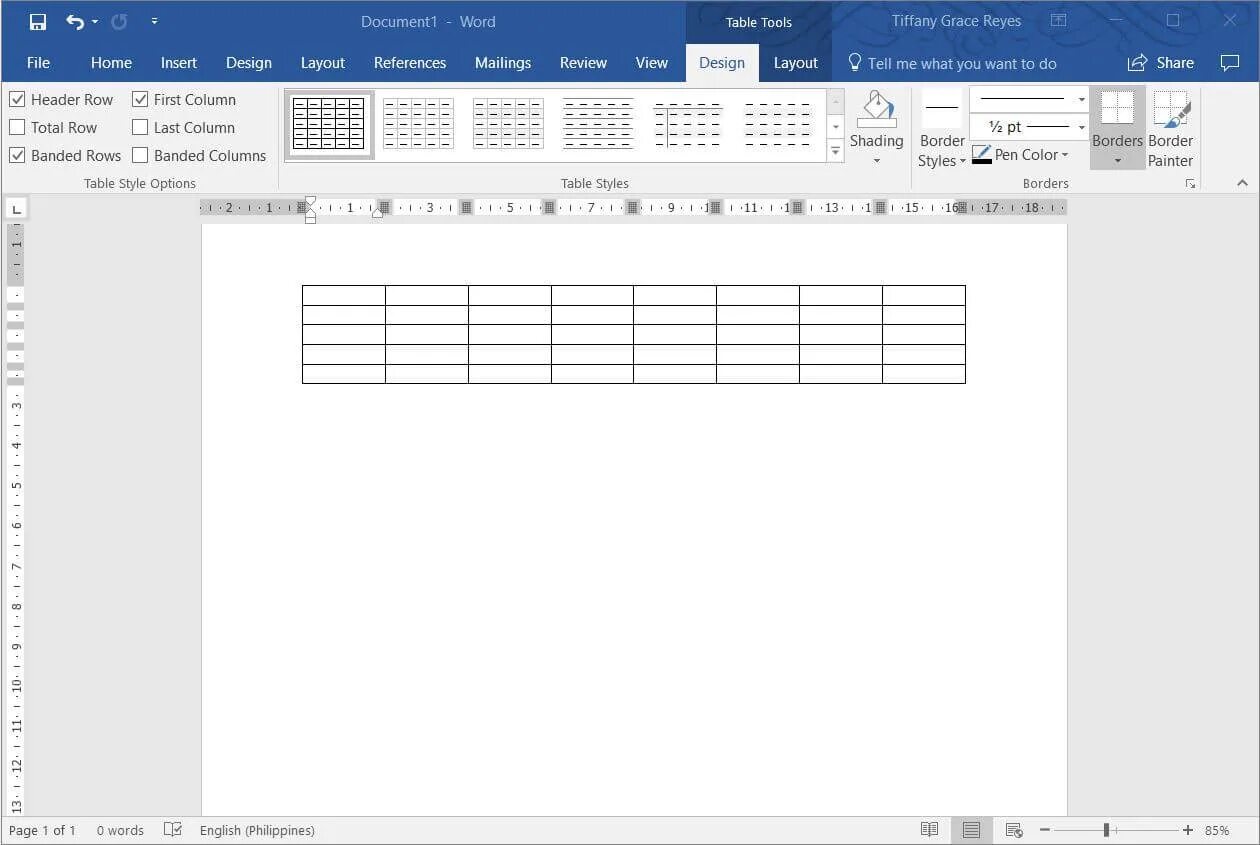1260x845 pixels.
Task: Expand the Borders dropdown arrow
Action: click(x=1117, y=161)
